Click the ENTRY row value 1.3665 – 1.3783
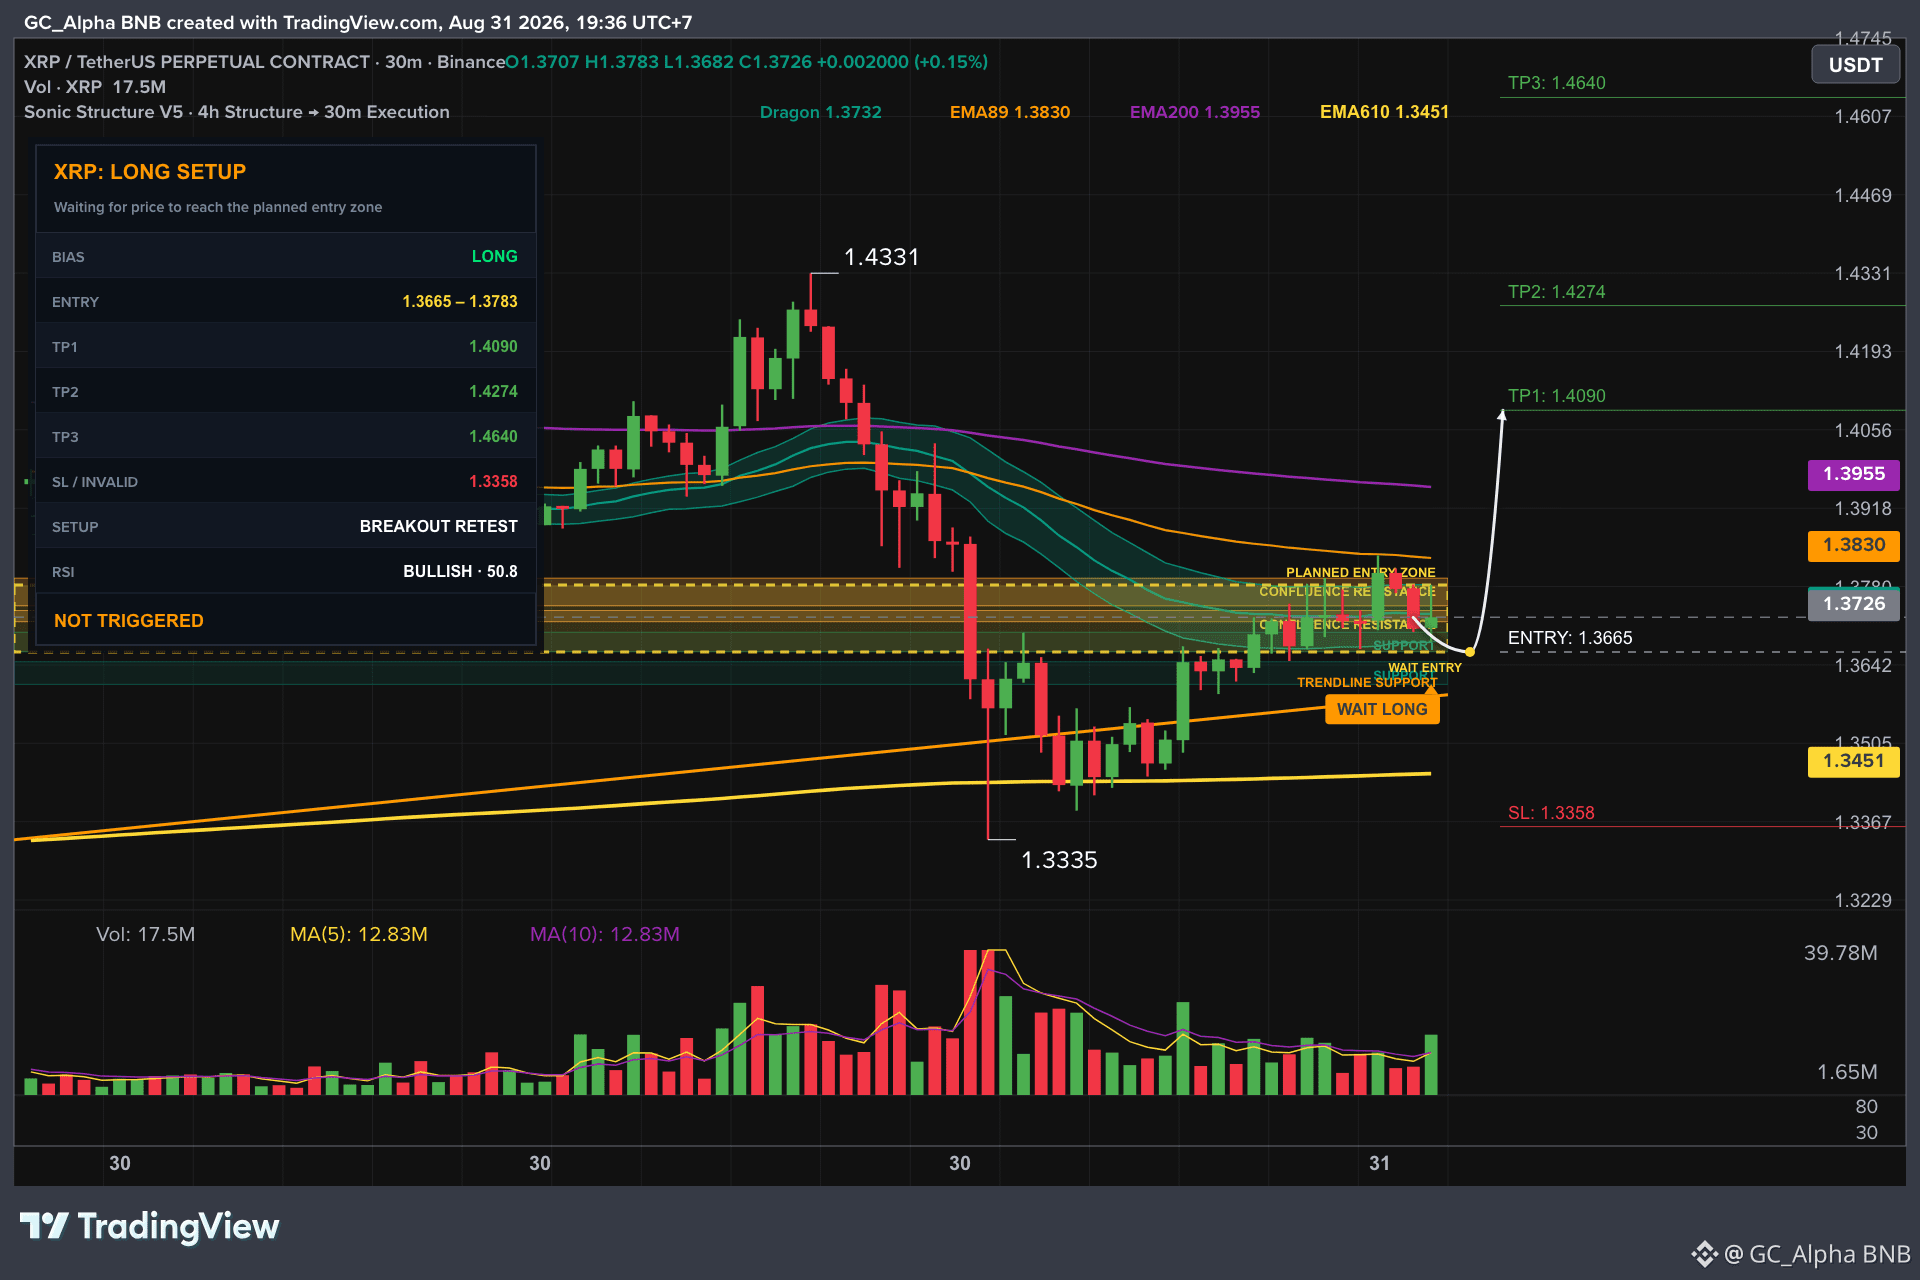 [460, 302]
